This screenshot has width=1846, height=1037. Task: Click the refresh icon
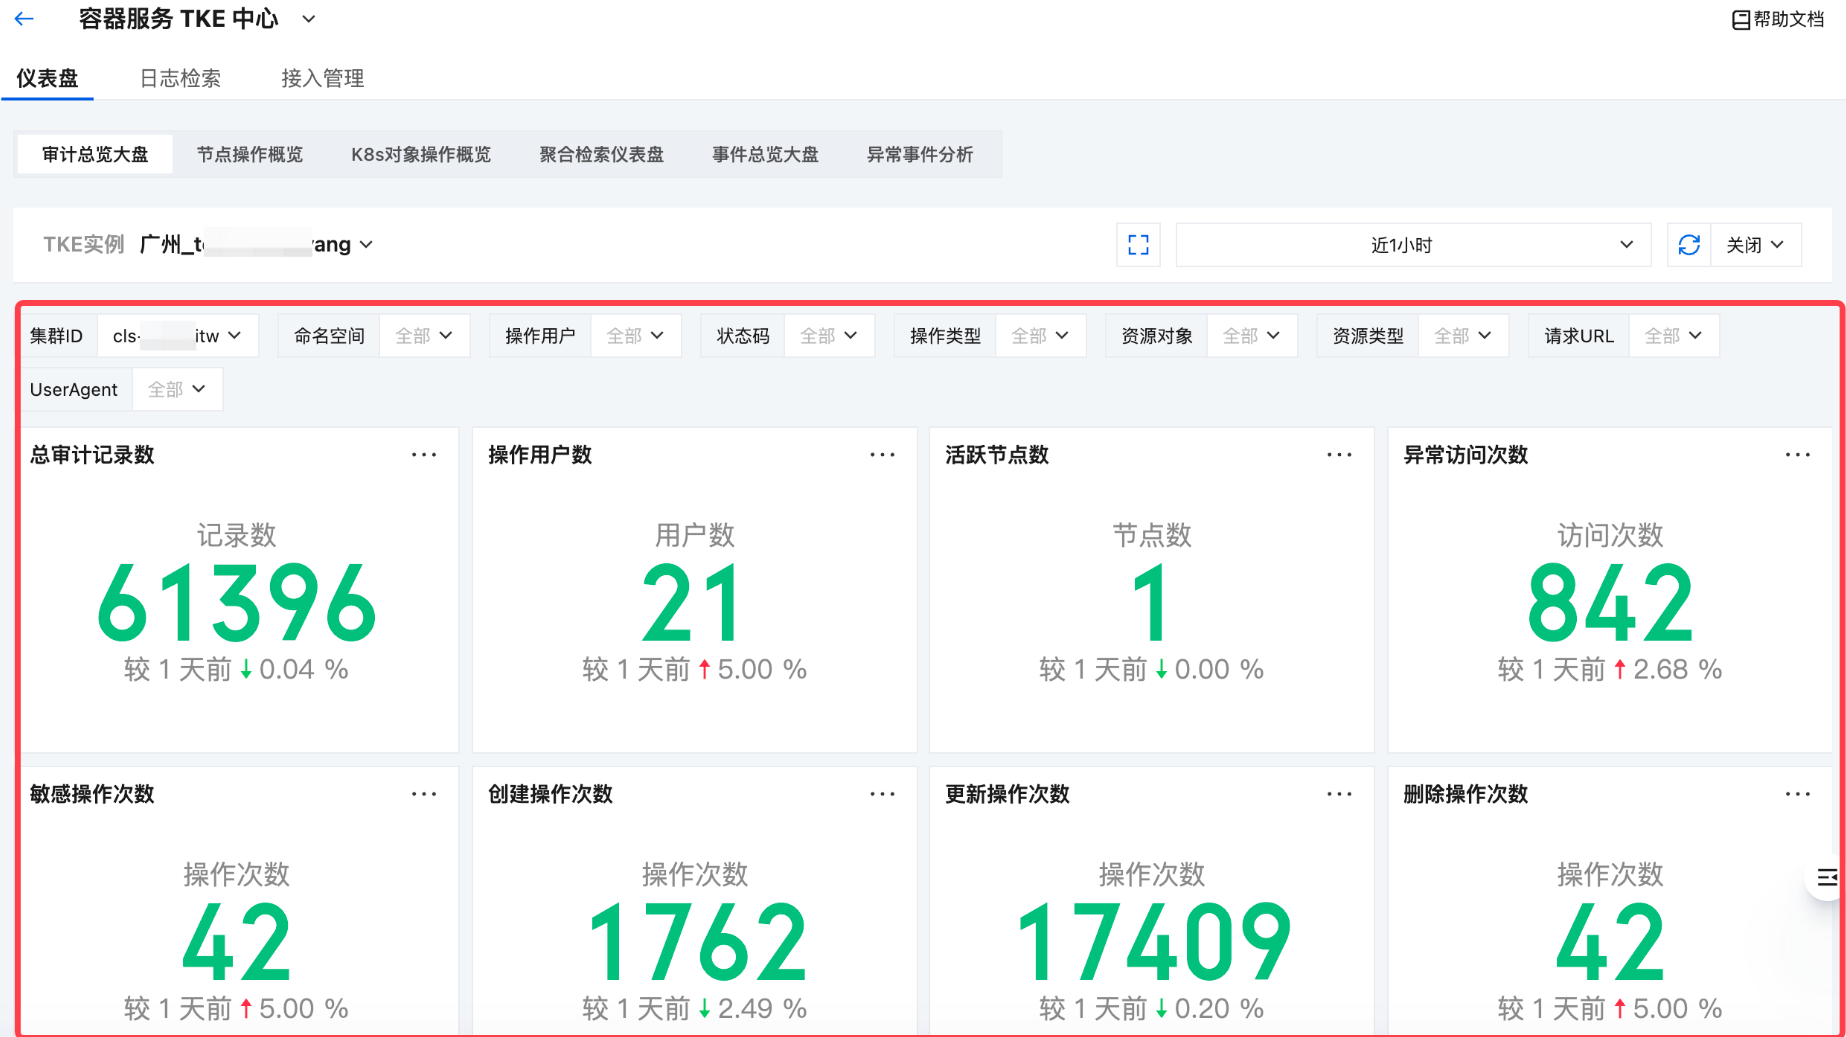(x=1689, y=245)
